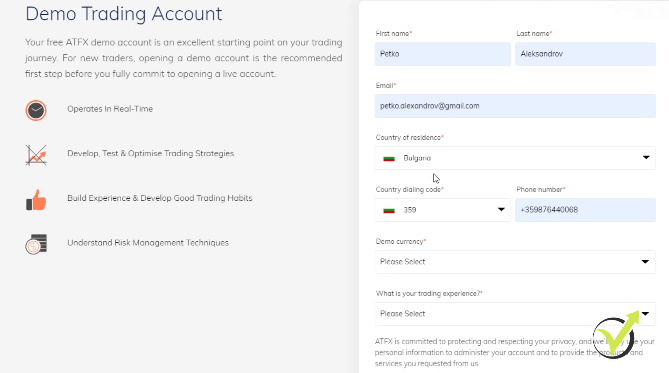Focus the Email input field
This screenshot has width=669, height=373.
click(515, 106)
